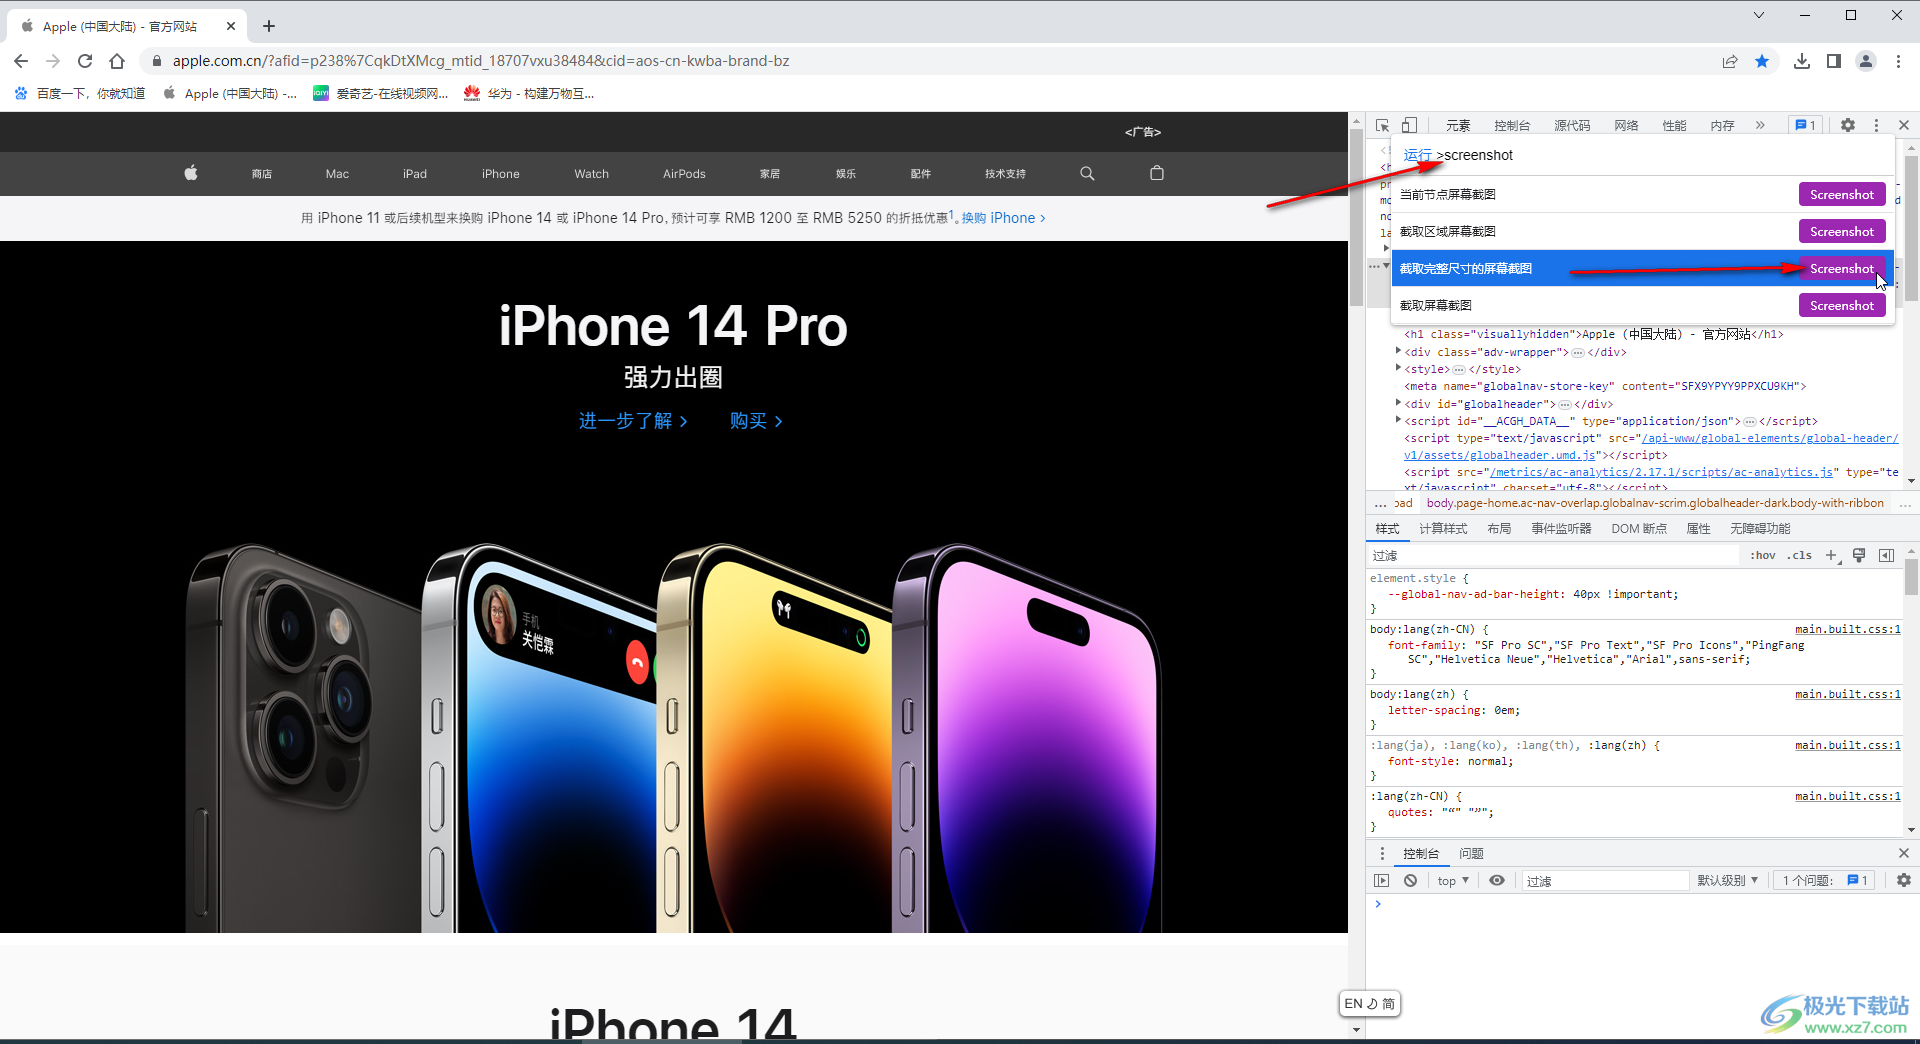Open the search icon in Apple nav
The height and width of the screenshot is (1044, 1920).
pyautogui.click(x=1087, y=173)
